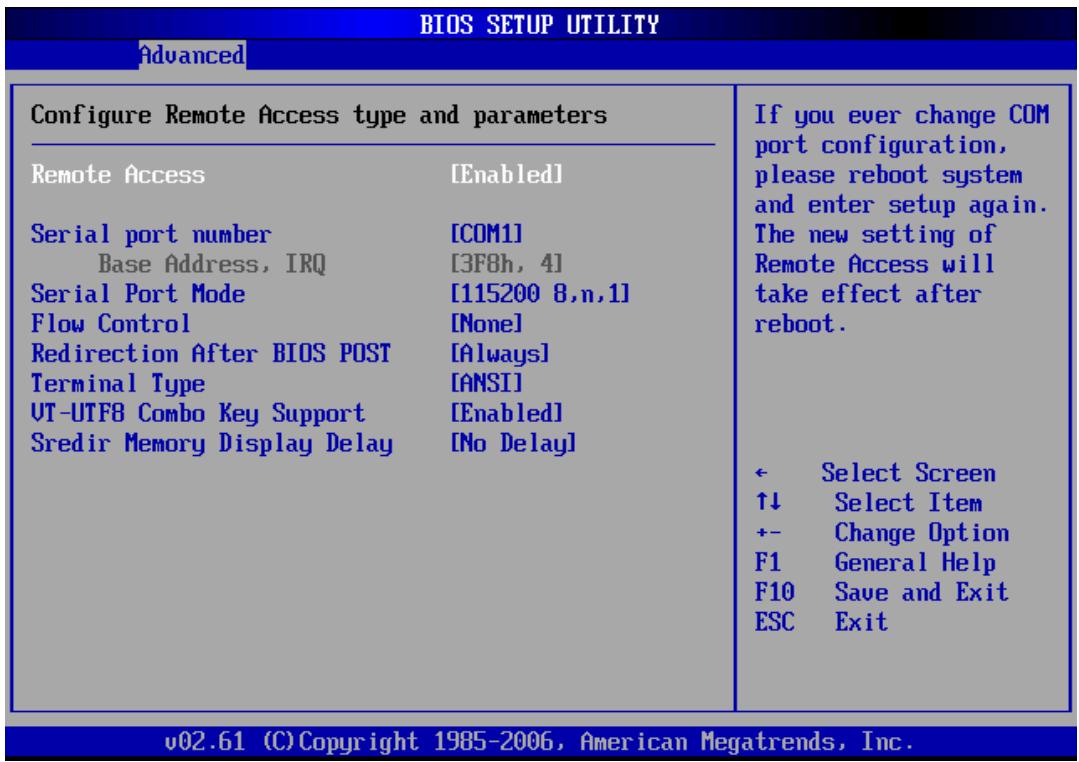Change Sredir Memory Display Delay [No Delay]
Image resolution: width=1079 pixels, height=762 pixels.
click(513, 443)
